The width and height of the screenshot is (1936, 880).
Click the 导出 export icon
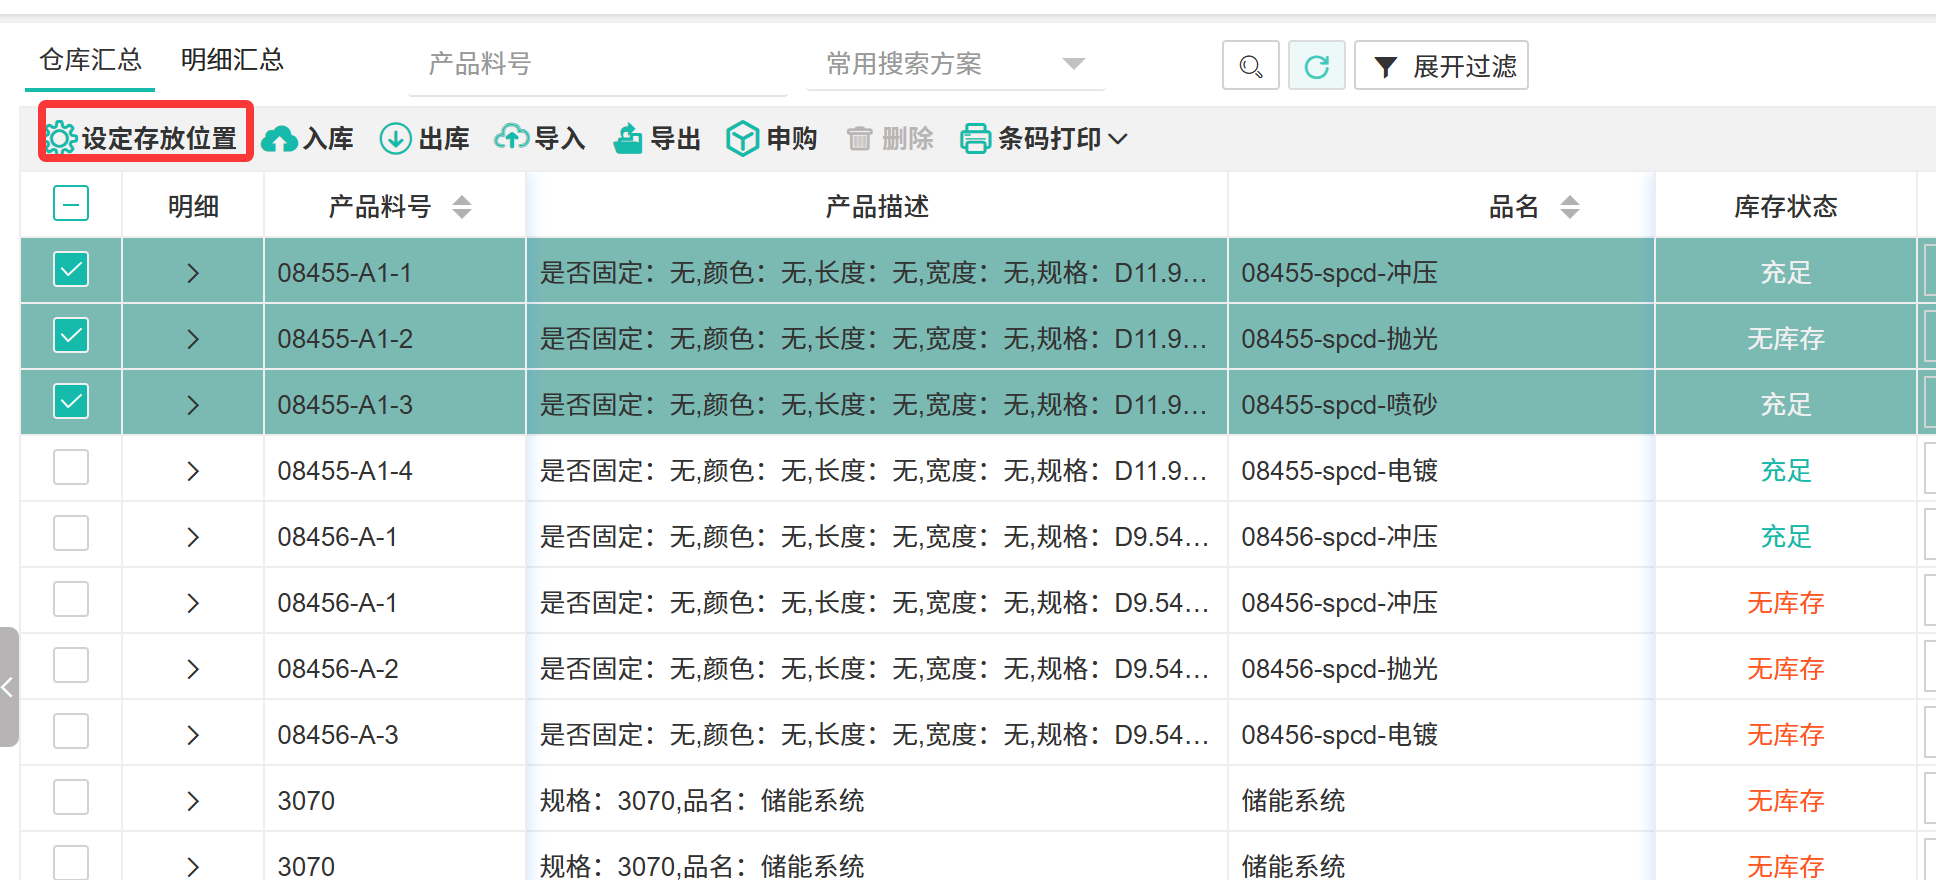[x=628, y=139]
